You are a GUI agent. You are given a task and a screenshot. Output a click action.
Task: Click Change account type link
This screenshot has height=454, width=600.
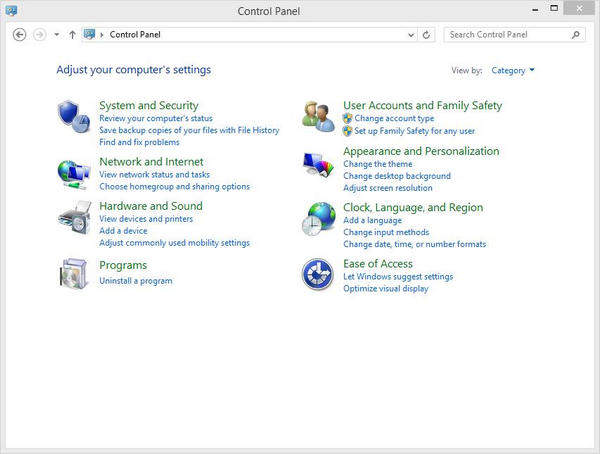[x=394, y=118]
